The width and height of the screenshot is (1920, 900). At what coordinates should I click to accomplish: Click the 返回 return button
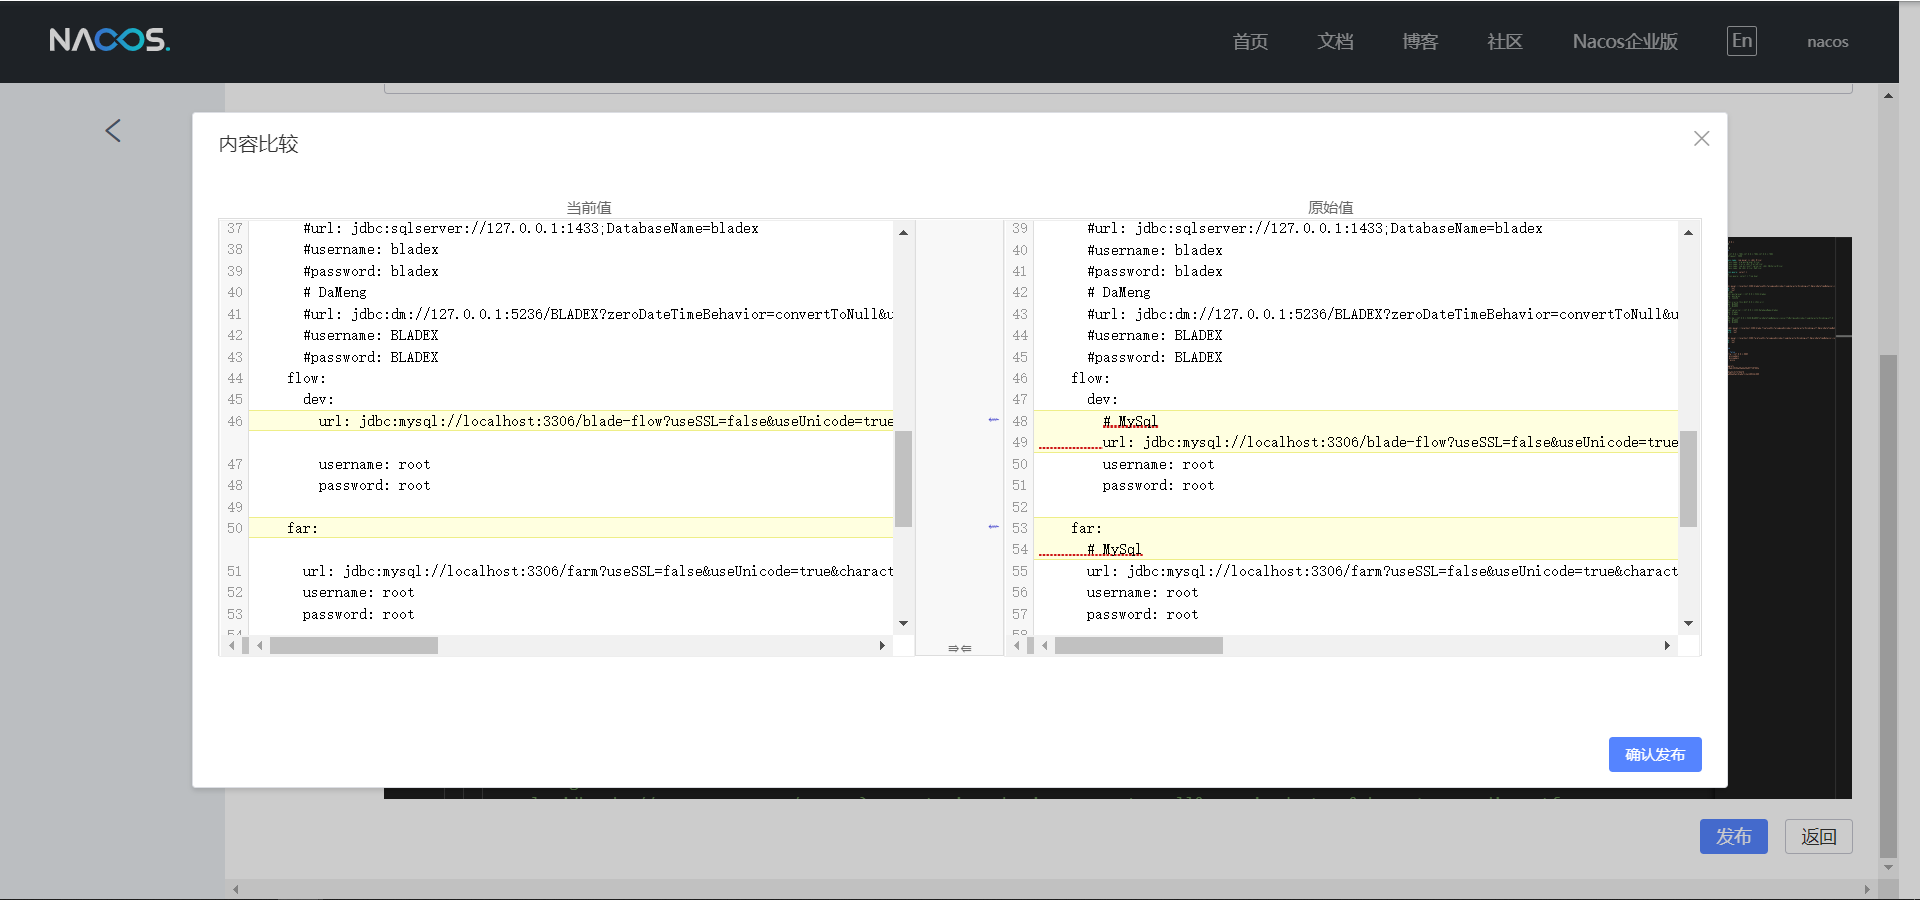tap(1818, 836)
